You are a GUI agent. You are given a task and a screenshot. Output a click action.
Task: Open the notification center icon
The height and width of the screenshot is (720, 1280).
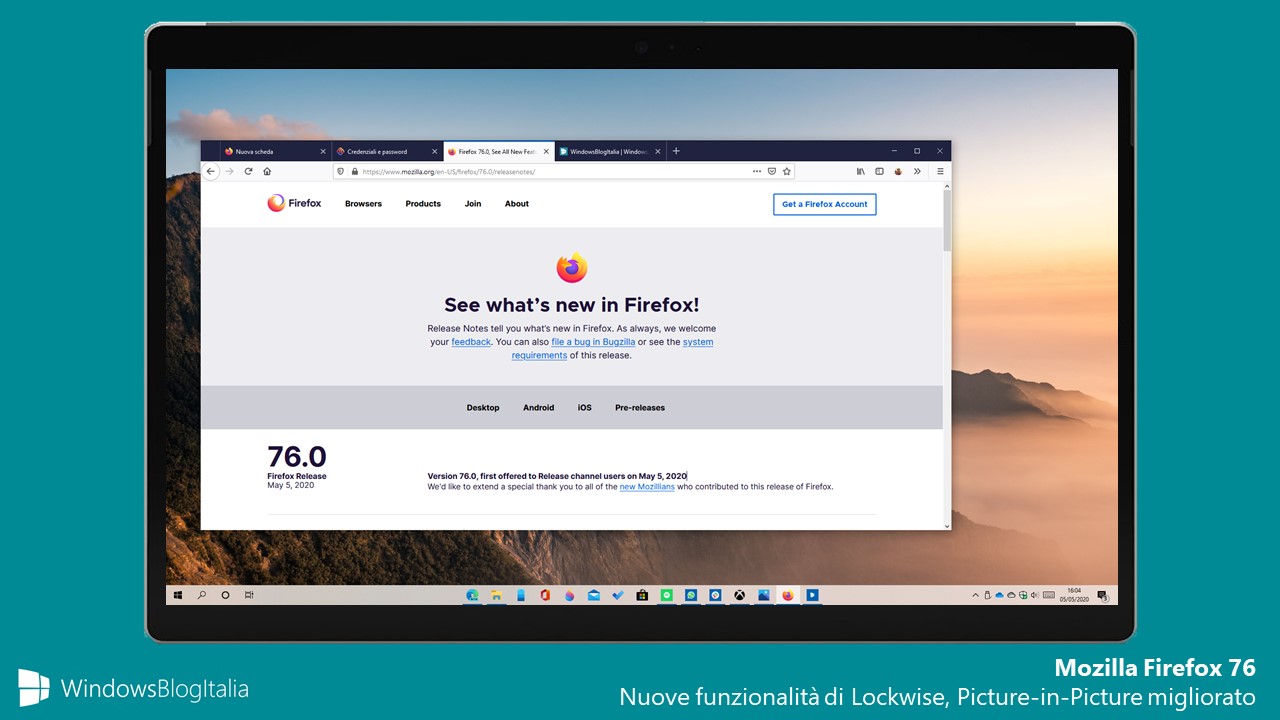point(1103,595)
